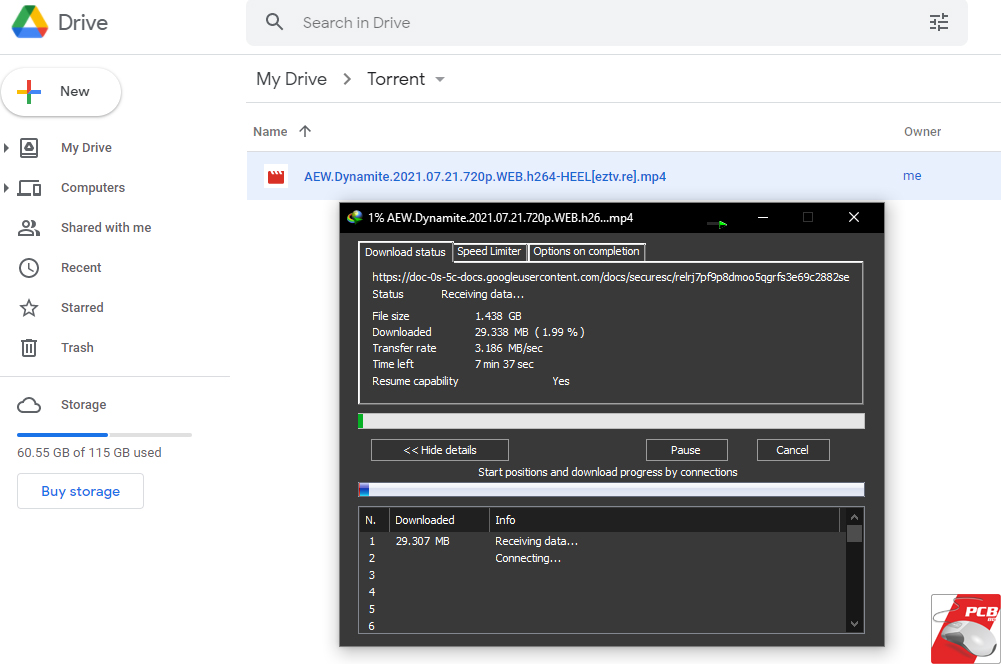The width and height of the screenshot is (1001, 664).
Task: Go to My Drive breadcrumb
Action: click(x=291, y=79)
